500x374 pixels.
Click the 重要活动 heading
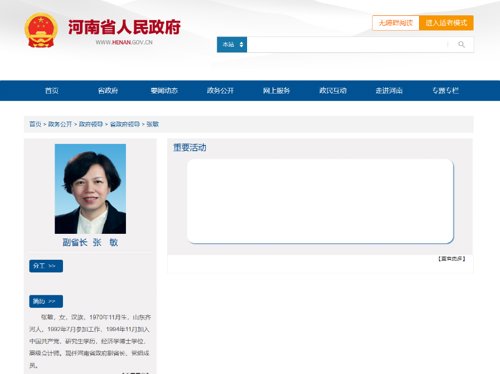(x=190, y=148)
